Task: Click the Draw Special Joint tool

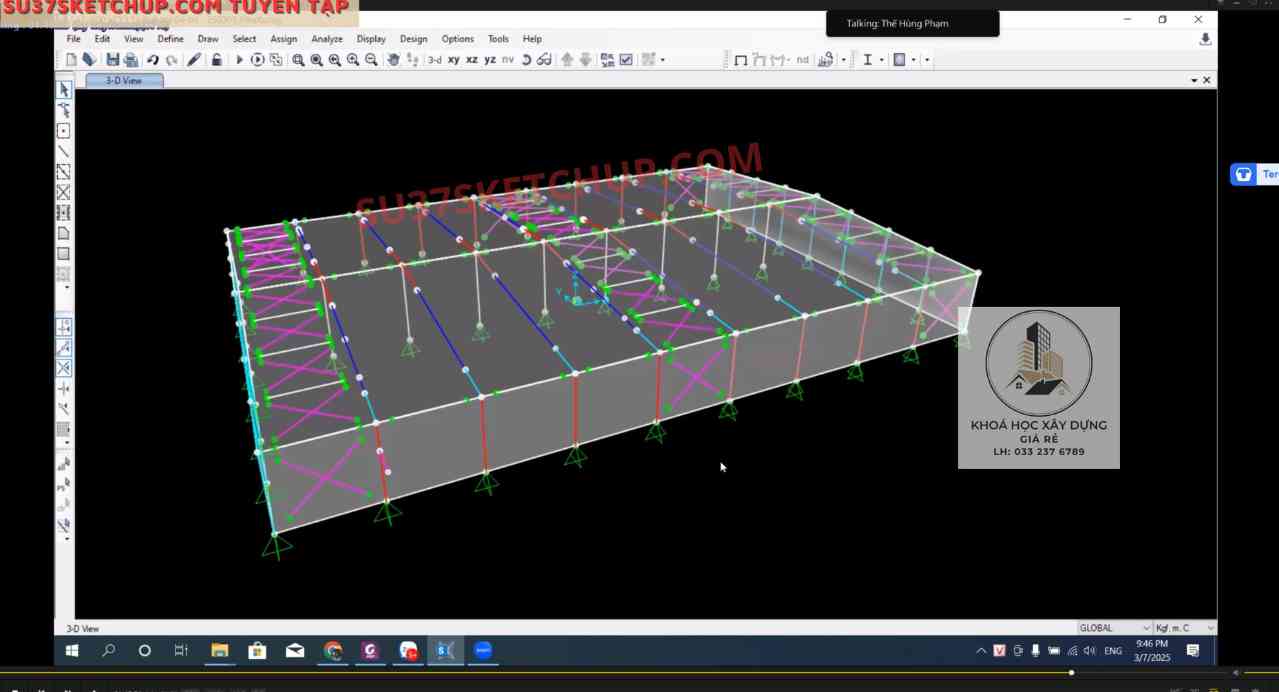Action: (x=64, y=131)
